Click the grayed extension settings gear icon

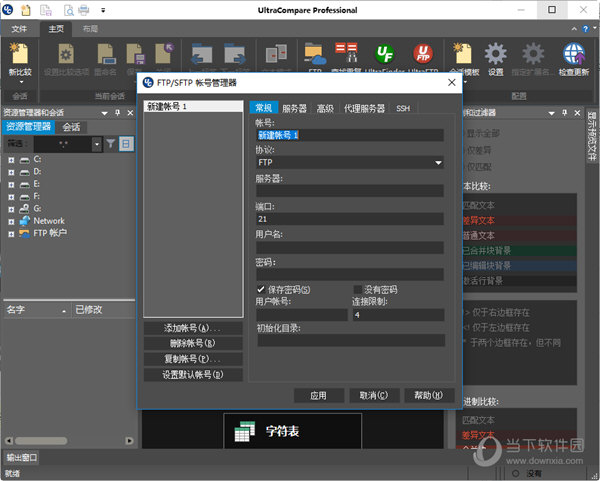point(533,54)
